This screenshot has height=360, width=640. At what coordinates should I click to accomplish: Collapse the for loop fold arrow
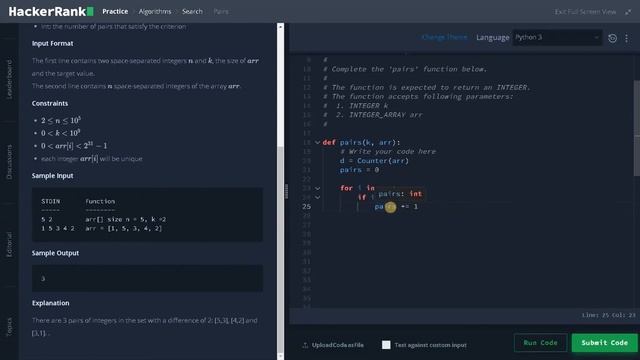(x=317, y=188)
